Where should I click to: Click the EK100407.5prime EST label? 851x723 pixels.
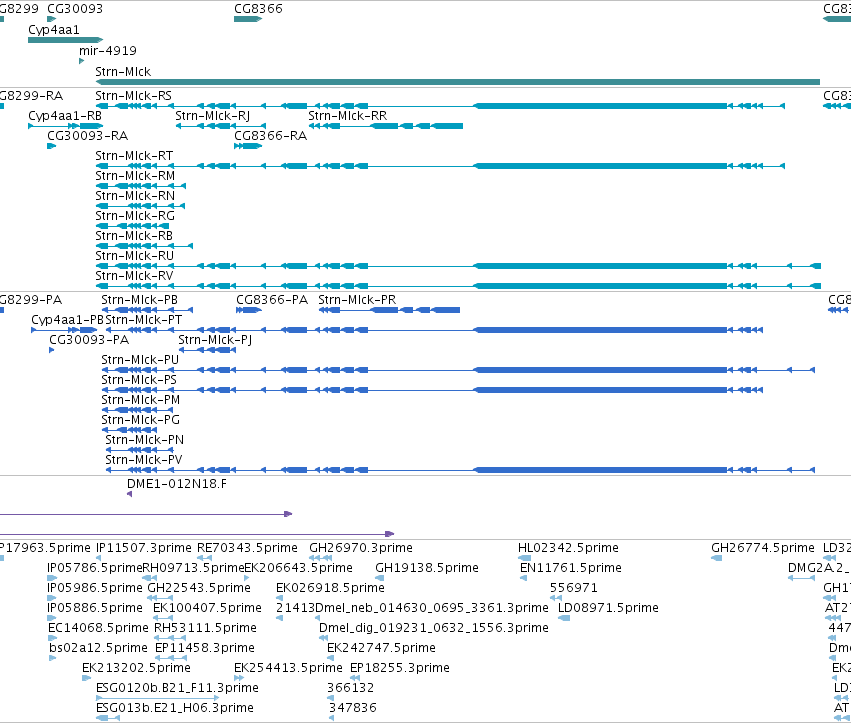(207, 608)
